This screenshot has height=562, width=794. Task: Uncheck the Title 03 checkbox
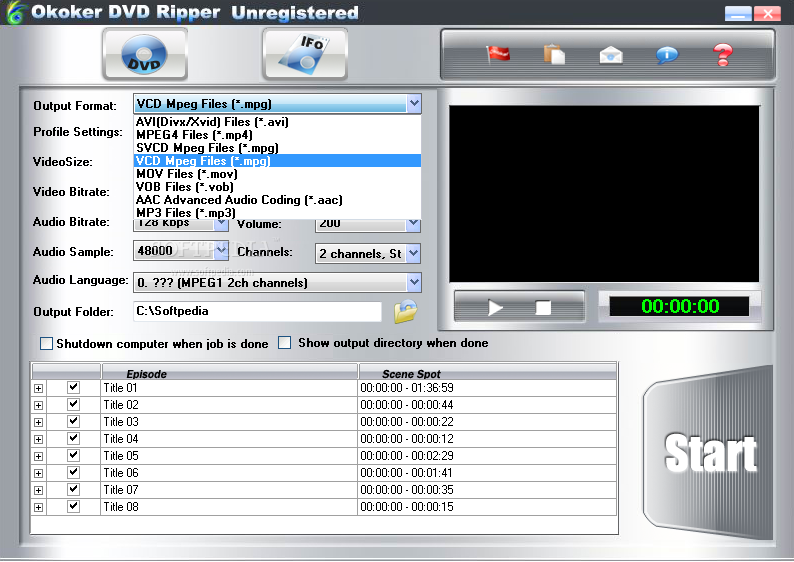pos(73,422)
